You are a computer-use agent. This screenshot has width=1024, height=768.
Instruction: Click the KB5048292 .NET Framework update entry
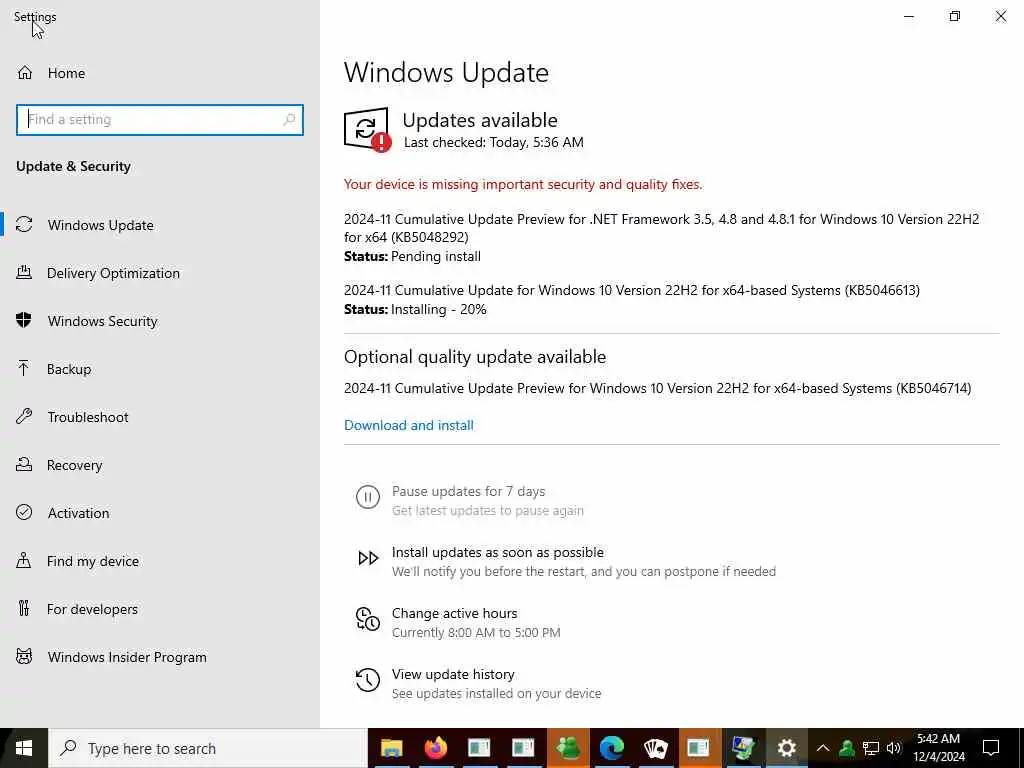click(x=662, y=228)
